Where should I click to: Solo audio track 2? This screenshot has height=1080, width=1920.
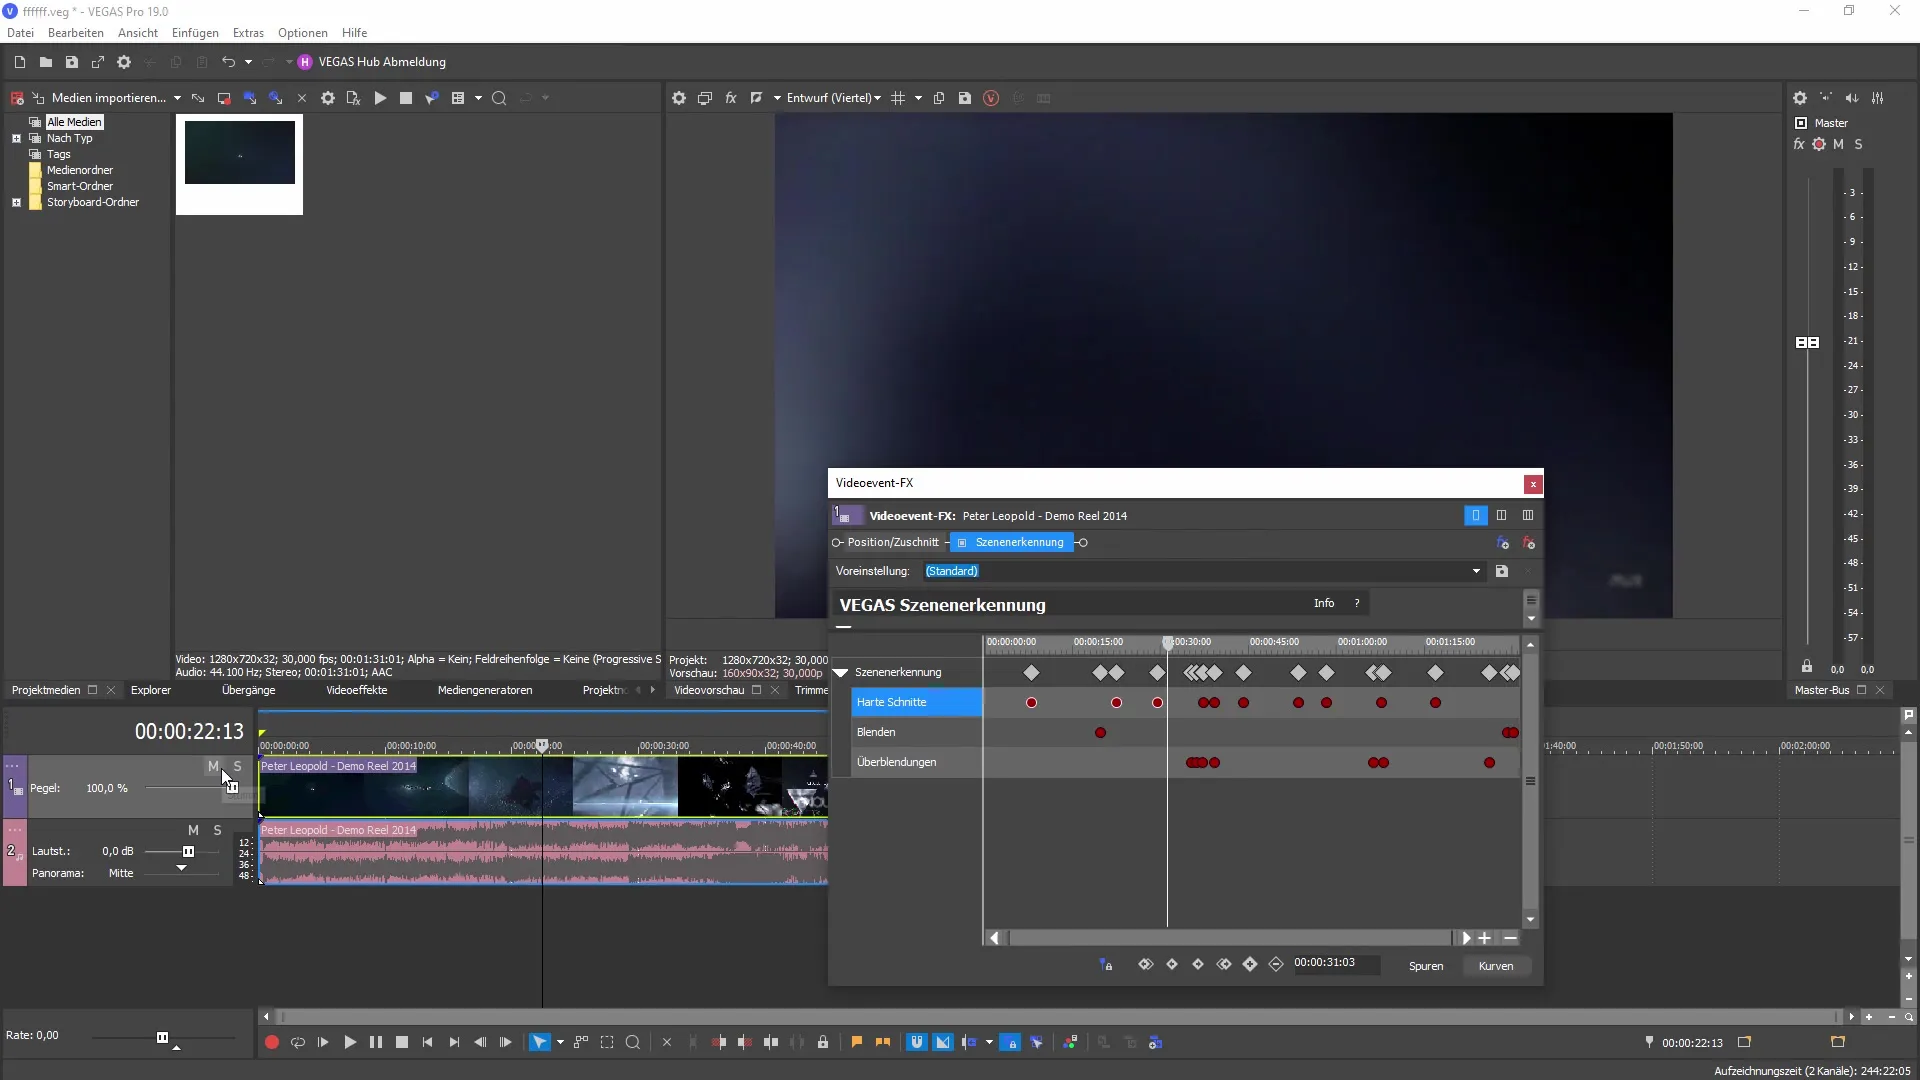(x=217, y=830)
